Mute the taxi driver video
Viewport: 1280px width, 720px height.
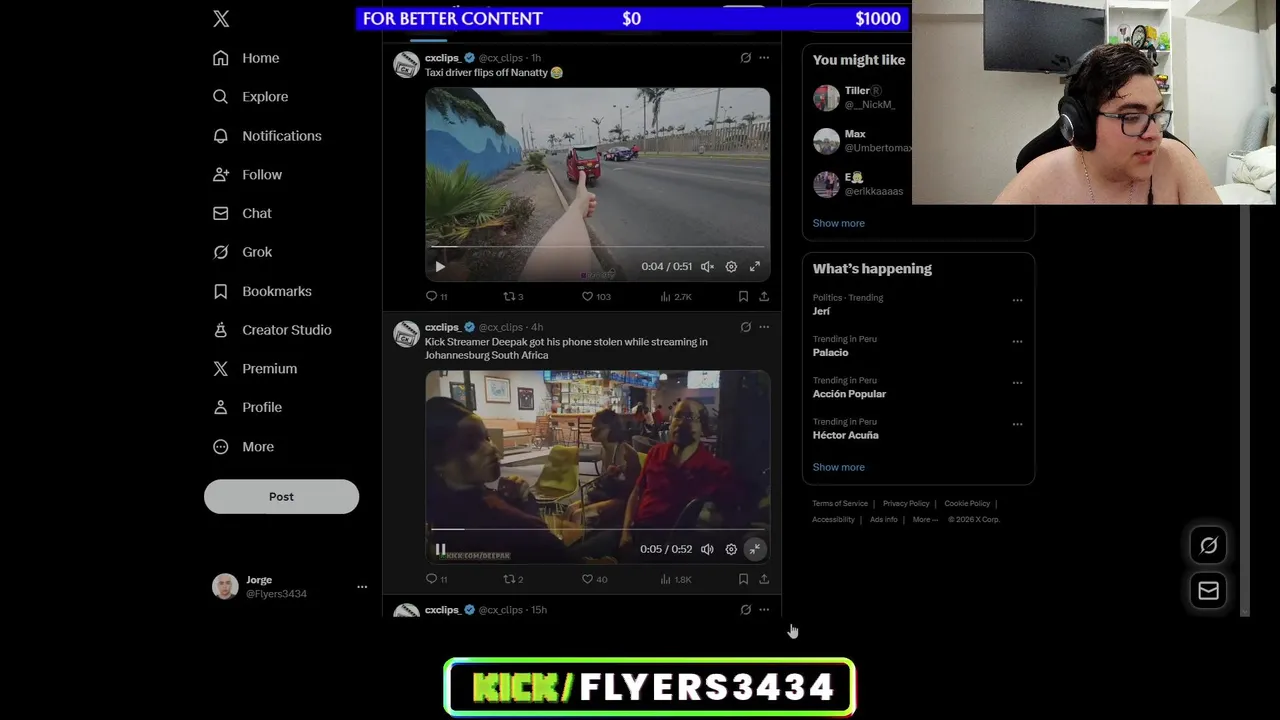(707, 267)
